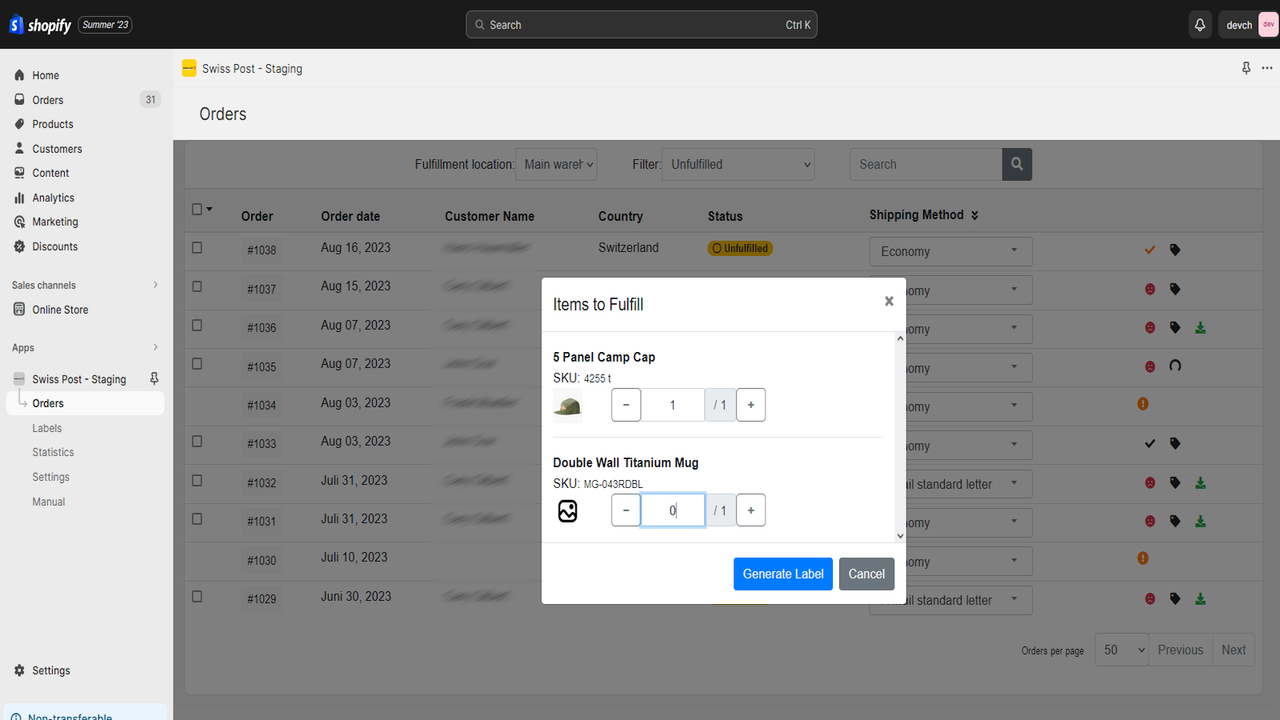Click orange warning icon for order #1034
The width and height of the screenshot is (1280, 720).
click(x=1143, y=404)
